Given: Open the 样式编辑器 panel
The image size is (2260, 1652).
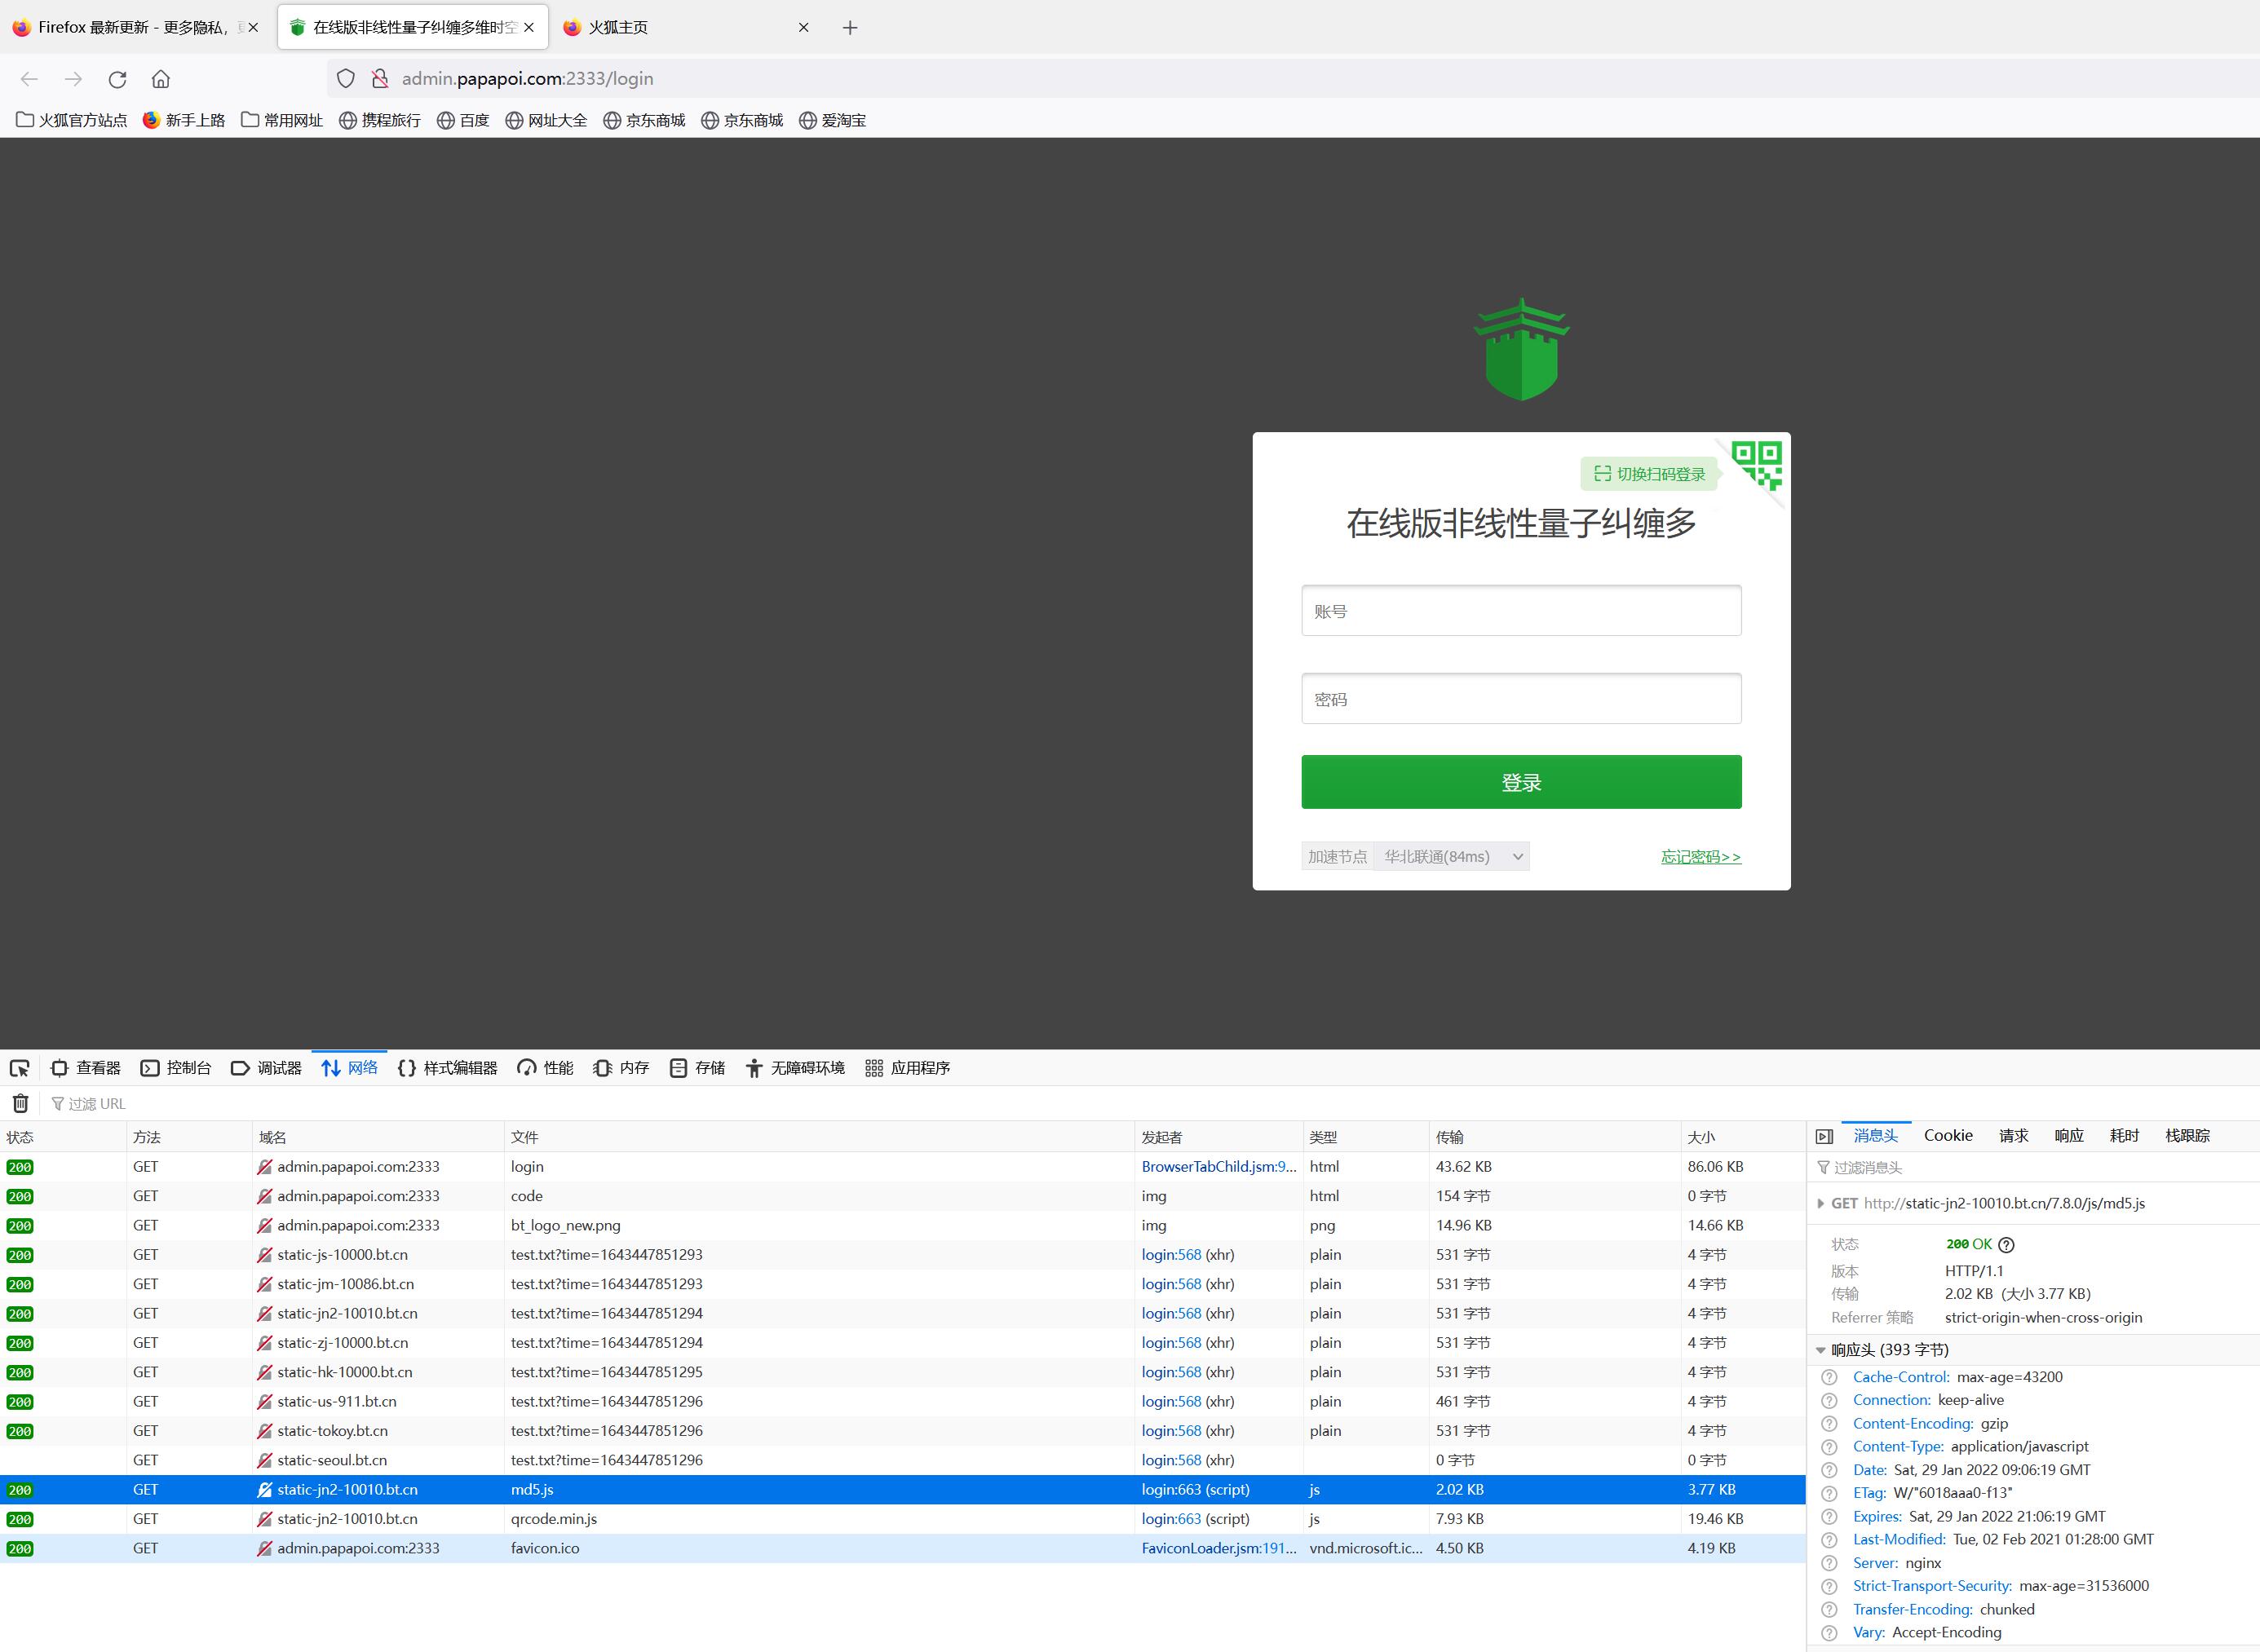Looking at the screenshot, I should (x=447, y=1068).
